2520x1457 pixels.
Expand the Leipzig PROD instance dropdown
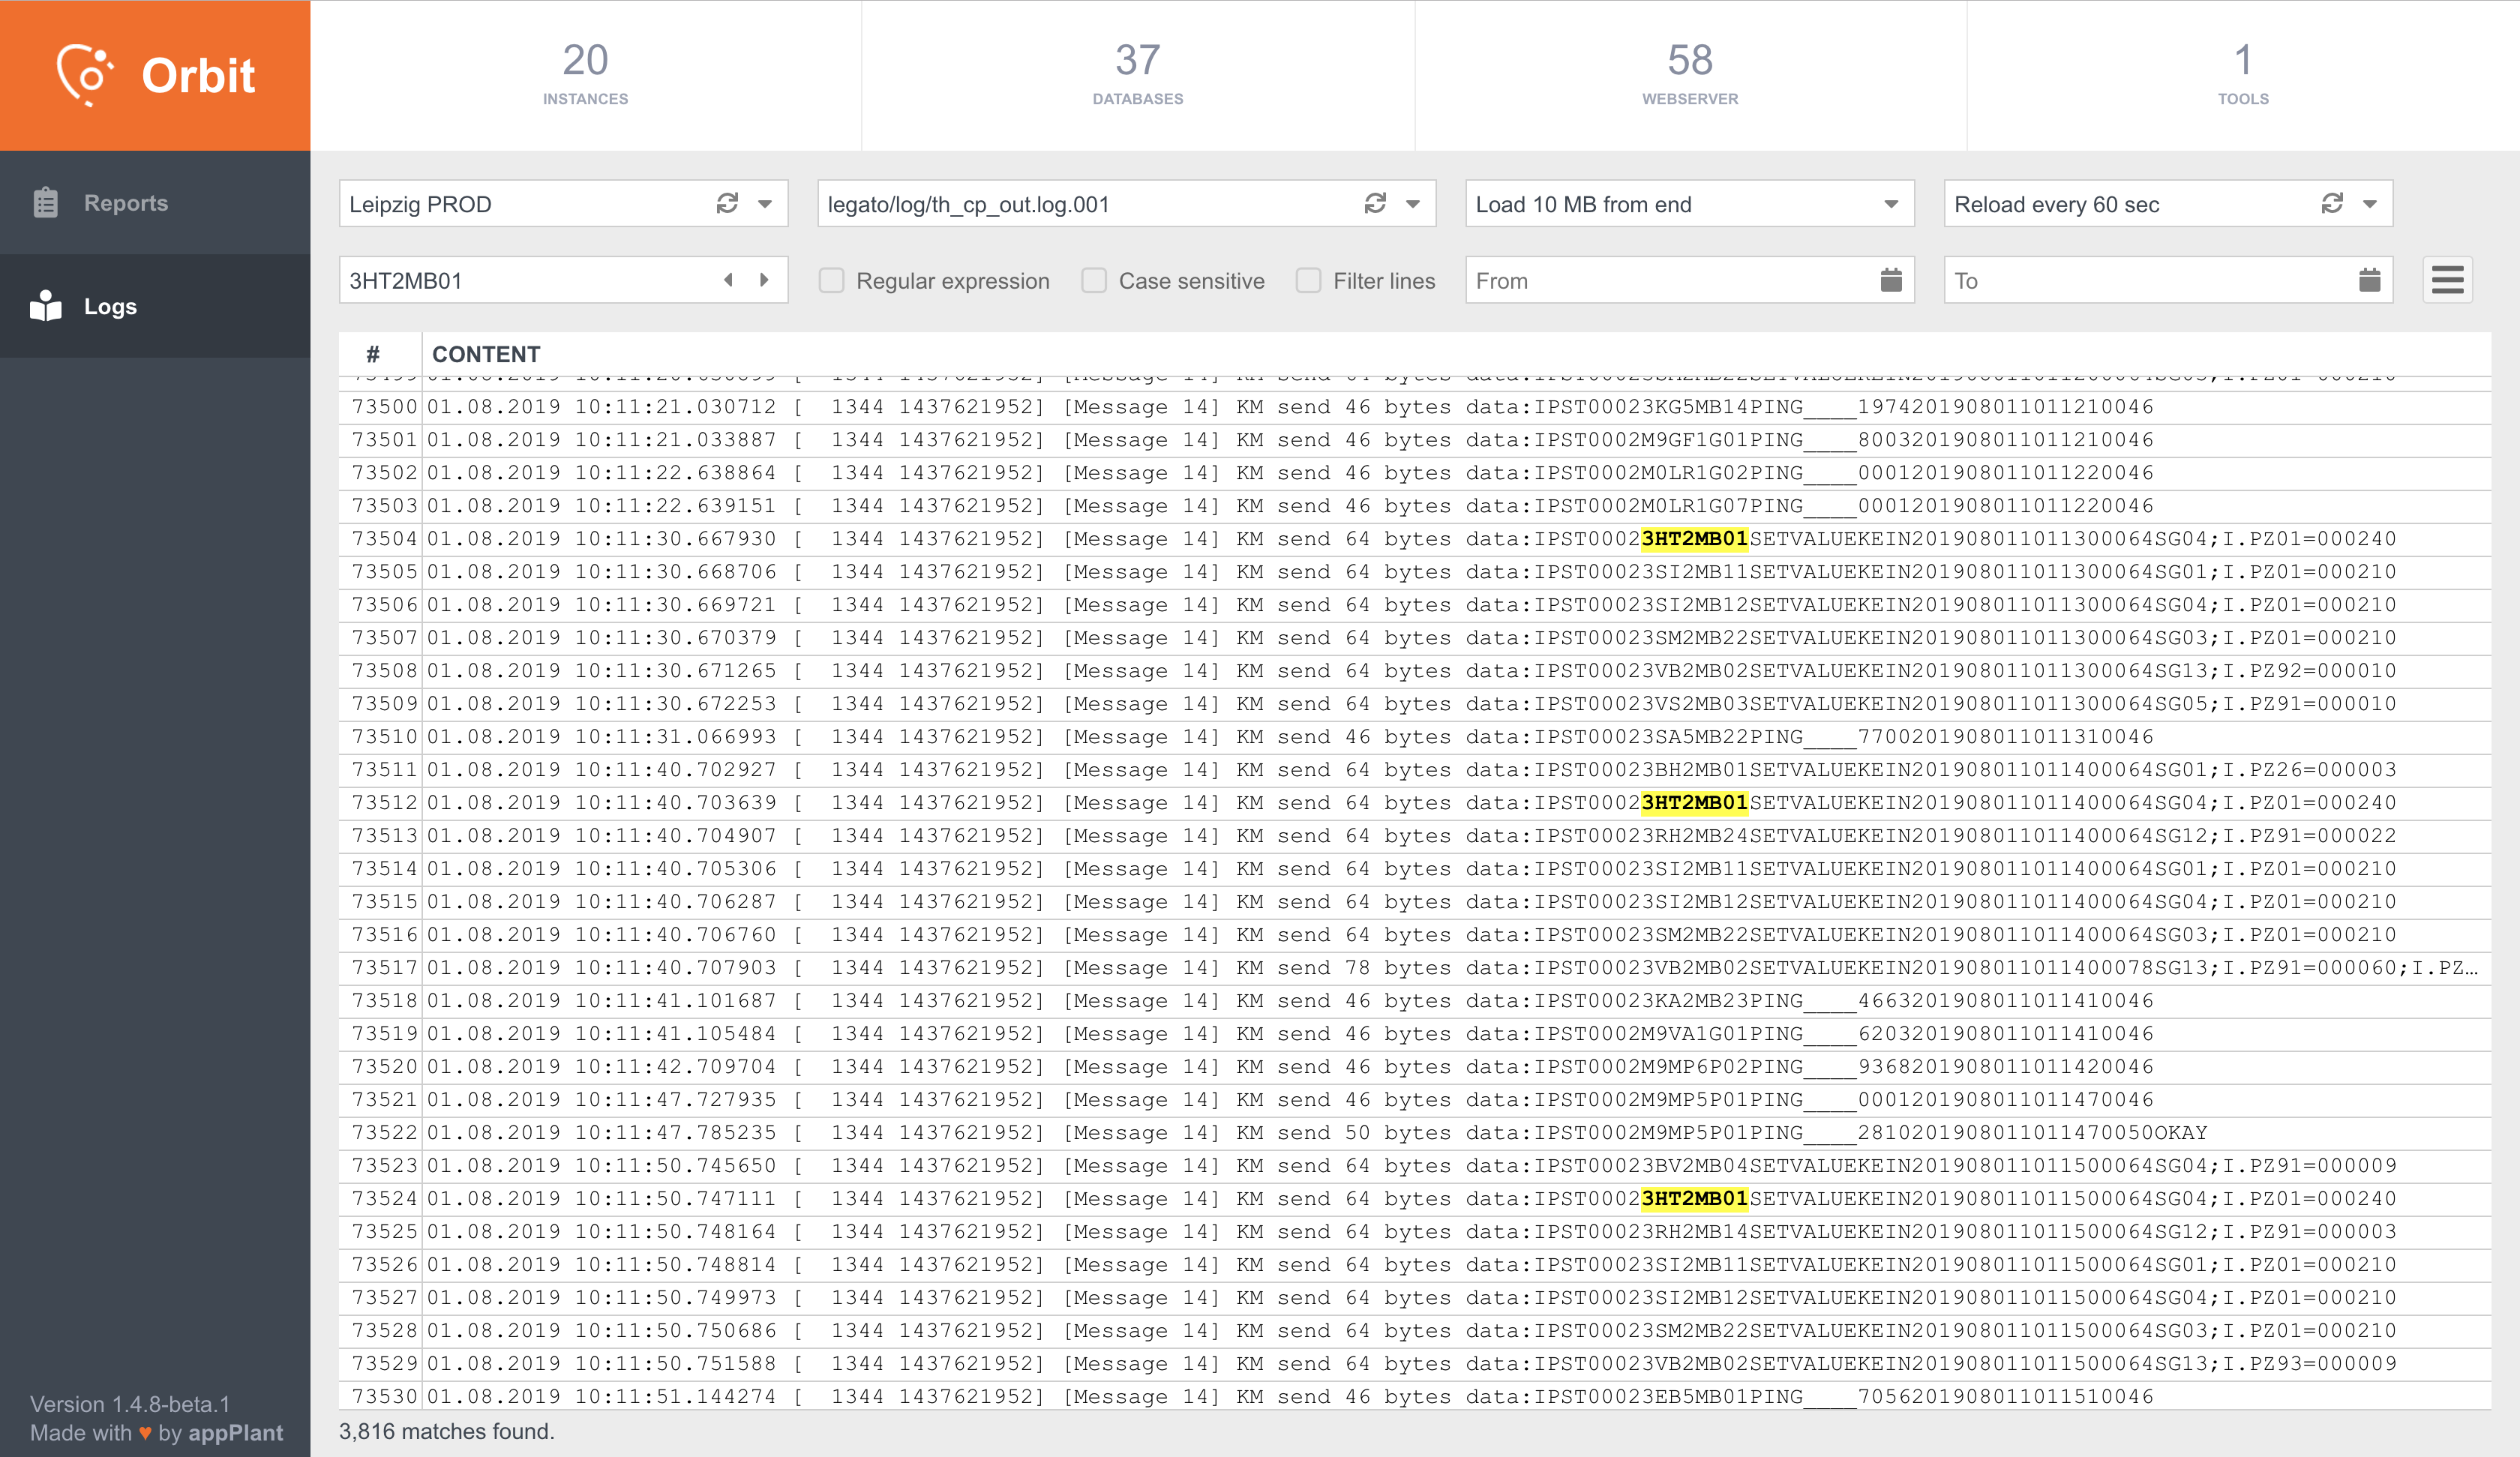(x=765, y=204)
